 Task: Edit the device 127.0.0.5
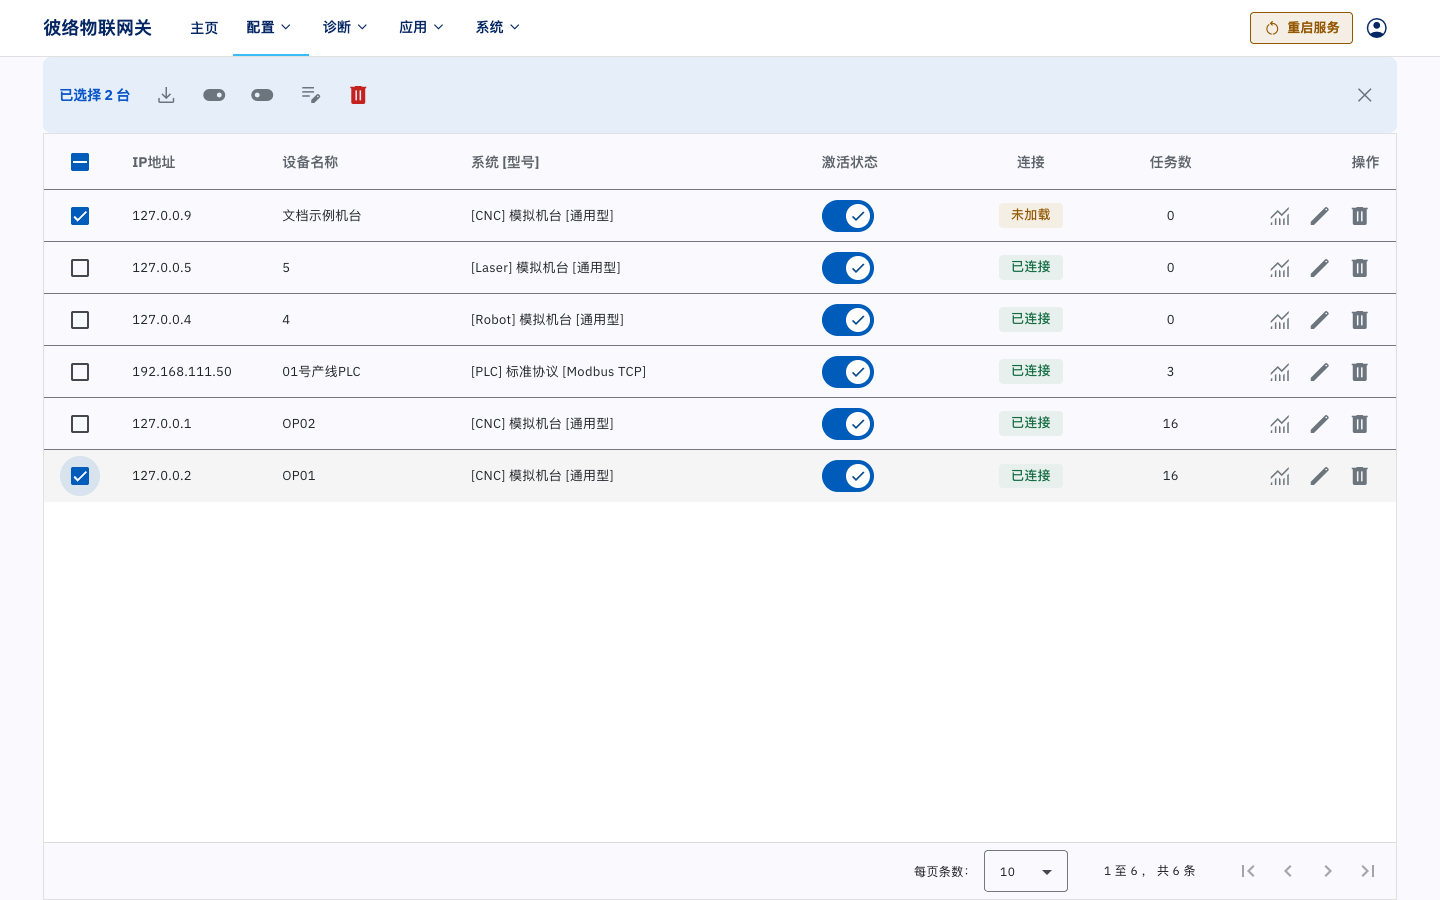1320,268
